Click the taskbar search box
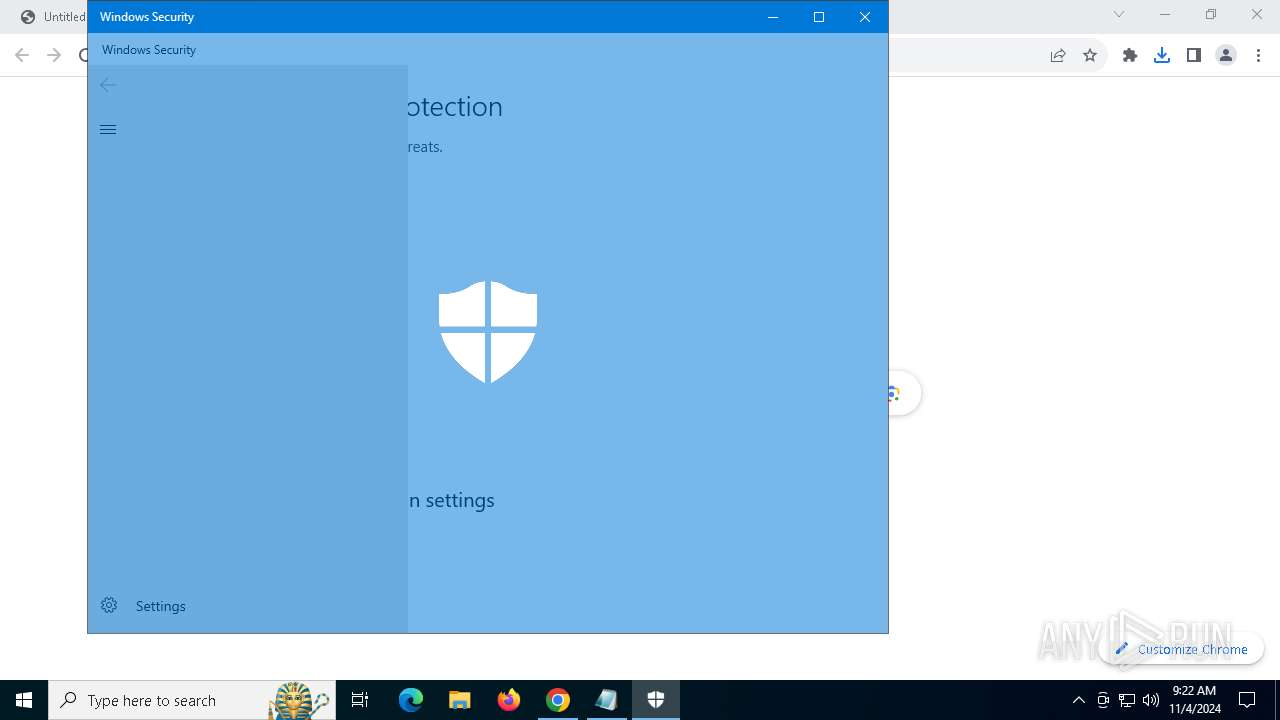 tap(192, 700)
